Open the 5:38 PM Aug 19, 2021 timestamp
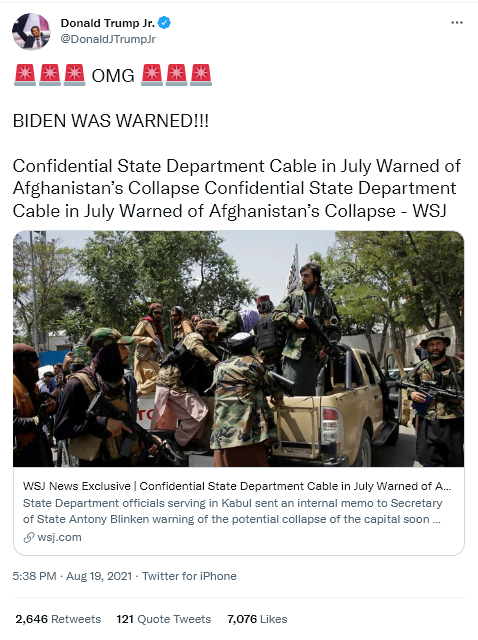The height and width of the screenshot is (640, 478). (x=72, y=576)
